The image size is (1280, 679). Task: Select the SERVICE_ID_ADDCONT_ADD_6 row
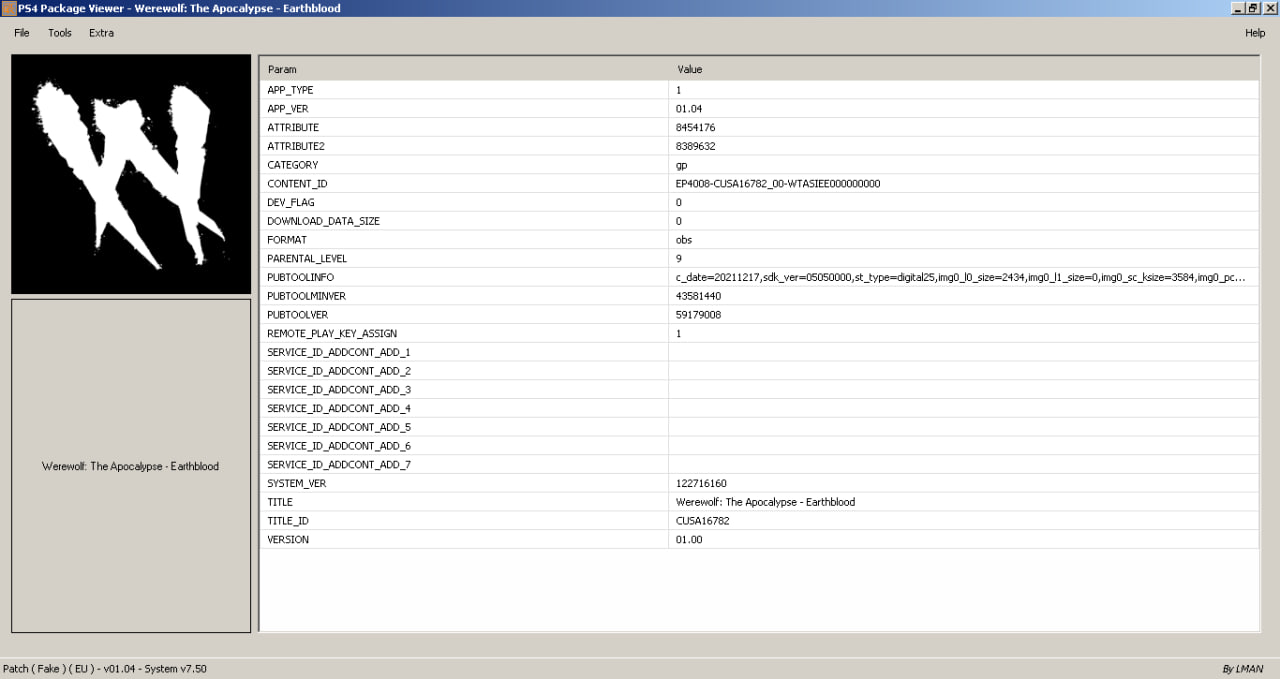[760, 446]
